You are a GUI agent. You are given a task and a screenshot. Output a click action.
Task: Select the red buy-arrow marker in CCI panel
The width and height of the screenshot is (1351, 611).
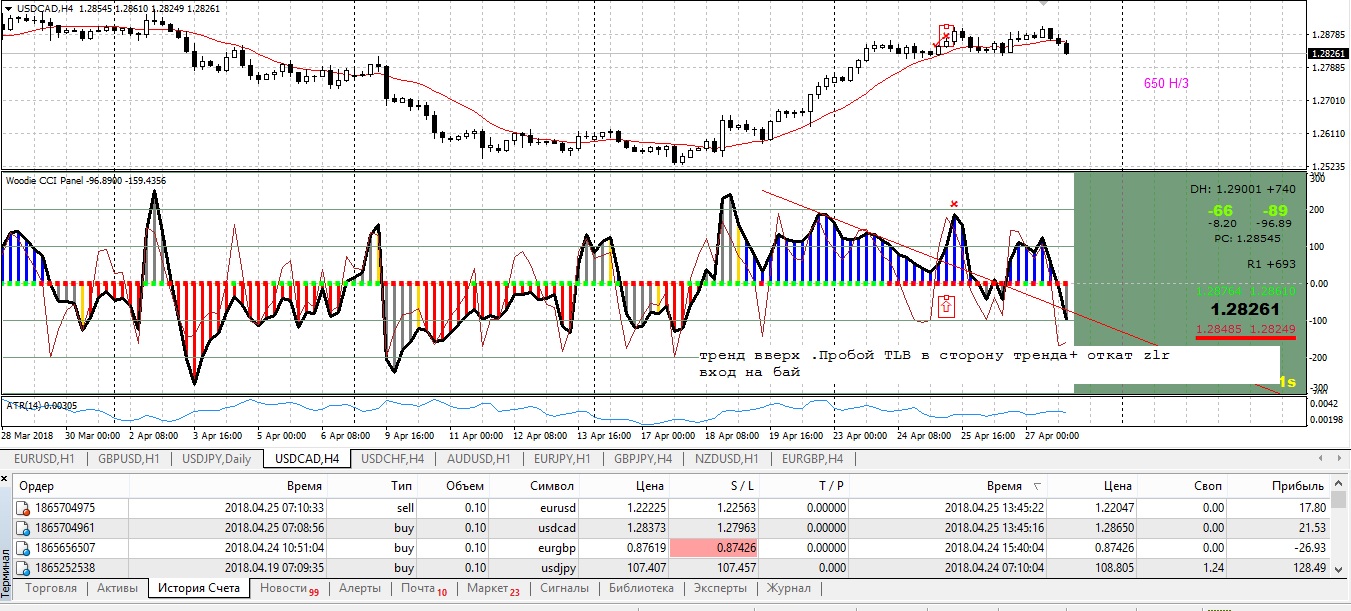tap(946, 306)
